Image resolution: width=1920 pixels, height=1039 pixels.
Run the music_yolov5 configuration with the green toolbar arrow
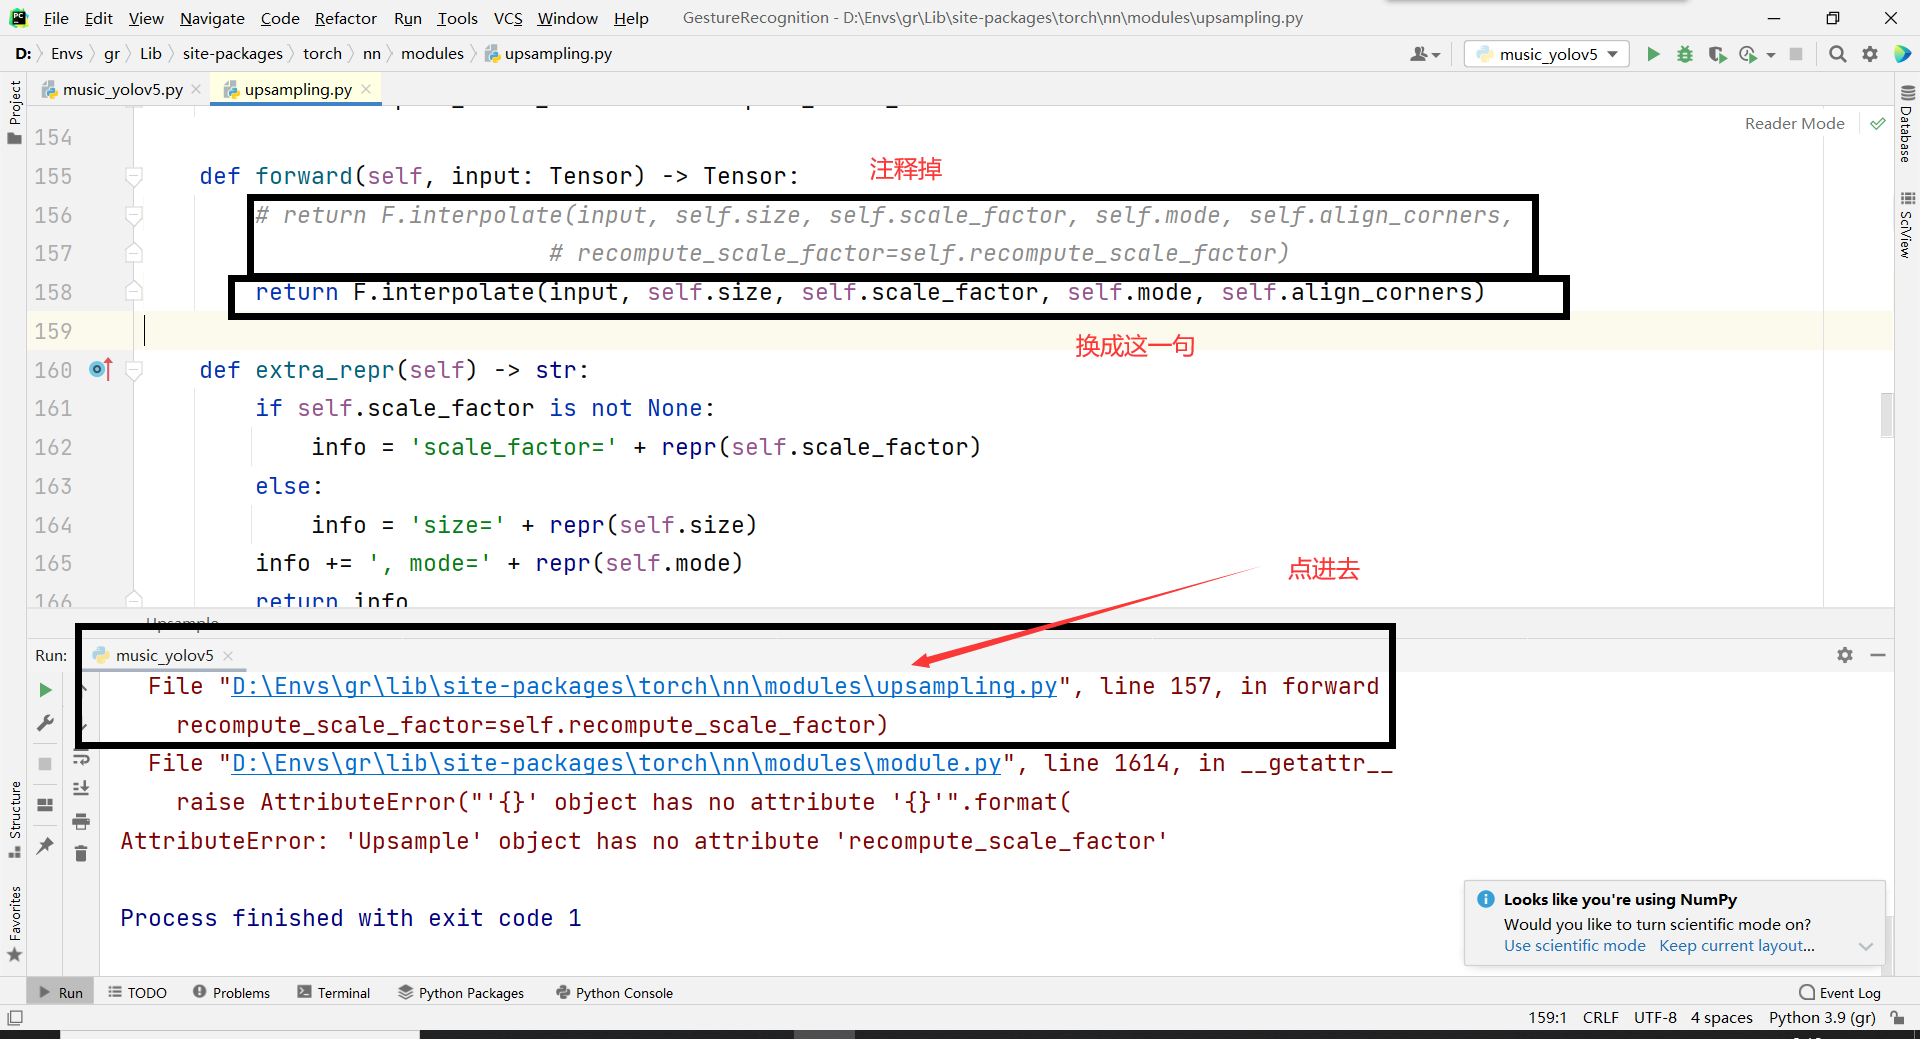(x=1653, y=54)
